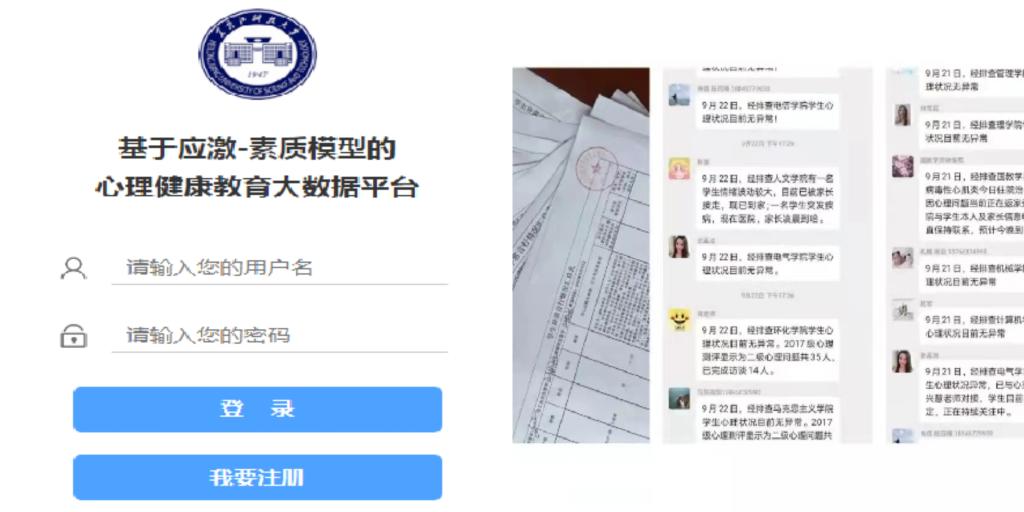Click the avatar beside the 马克思主义学院 message
1024x512 pixels.
[679, 398]
